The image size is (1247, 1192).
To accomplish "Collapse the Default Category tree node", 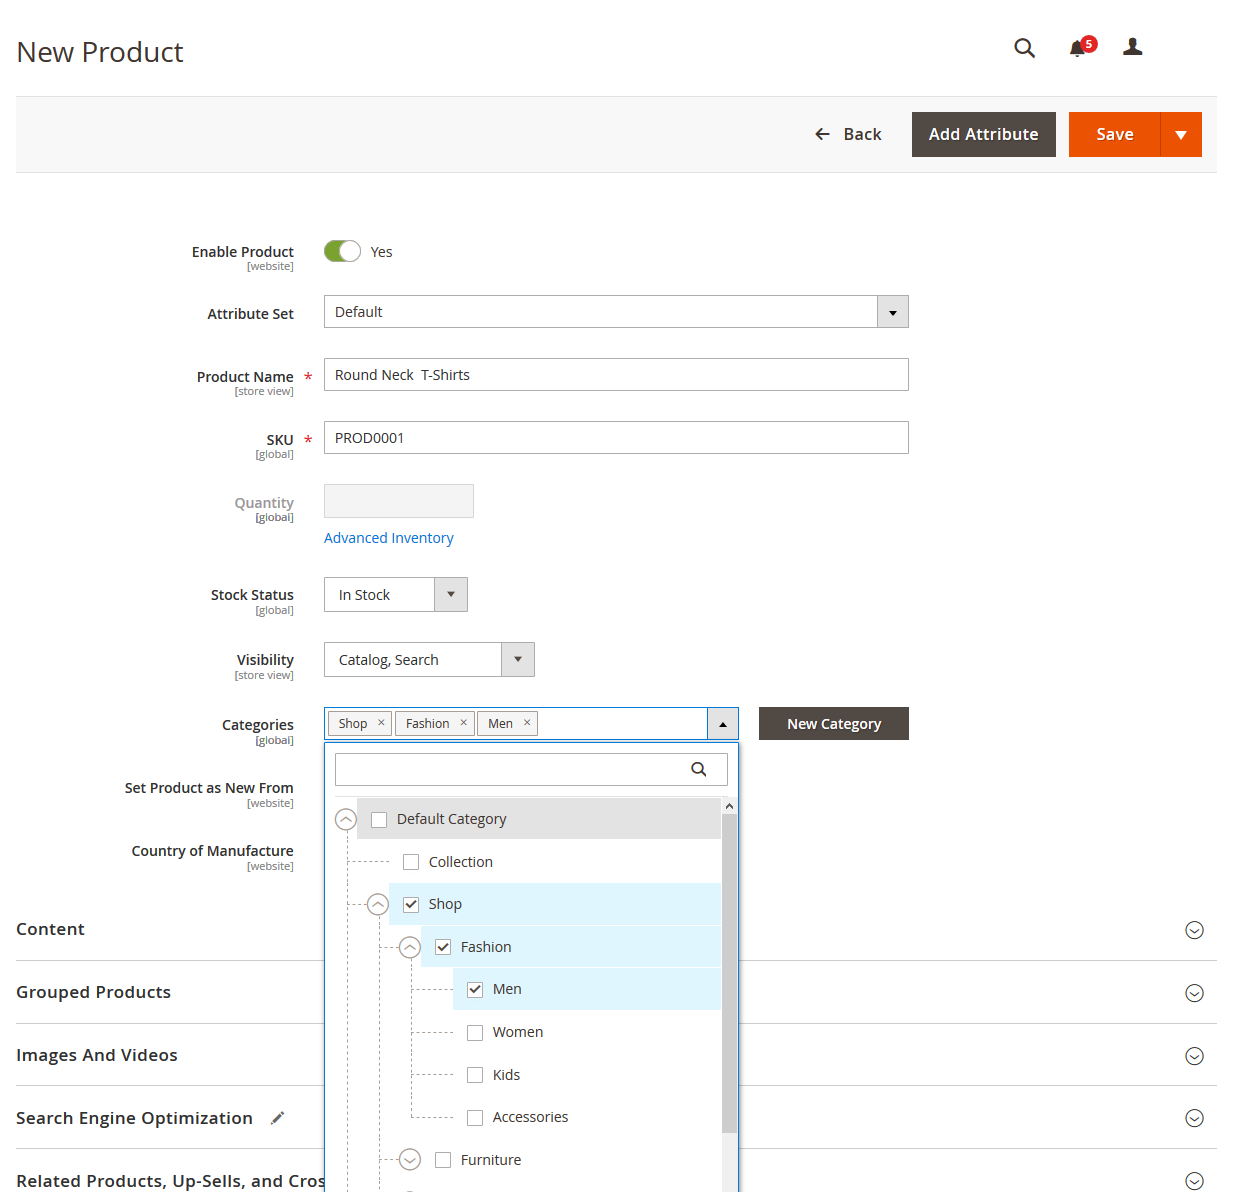I will tap(346, 819).
